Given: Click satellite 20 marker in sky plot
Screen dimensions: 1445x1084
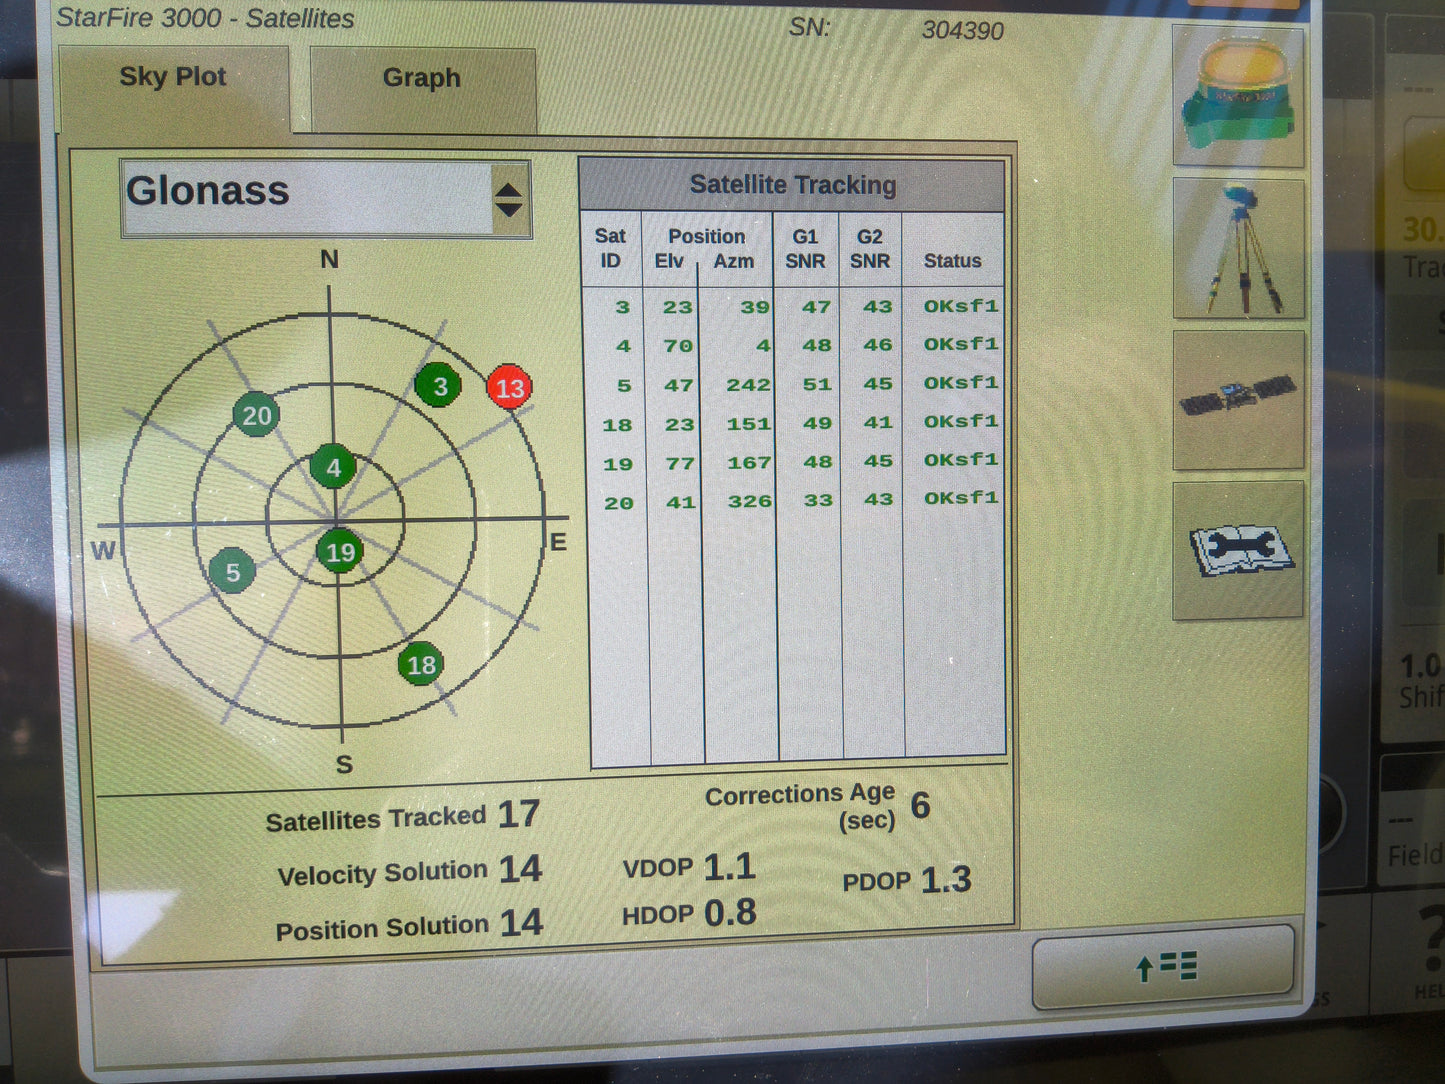Looking at the screenshot, I should coord(256,416).
